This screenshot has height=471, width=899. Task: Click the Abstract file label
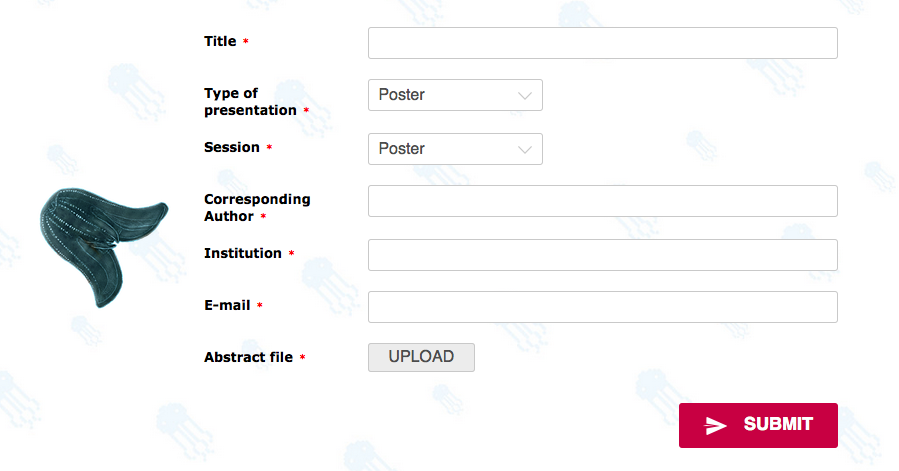tap(248, 357)
